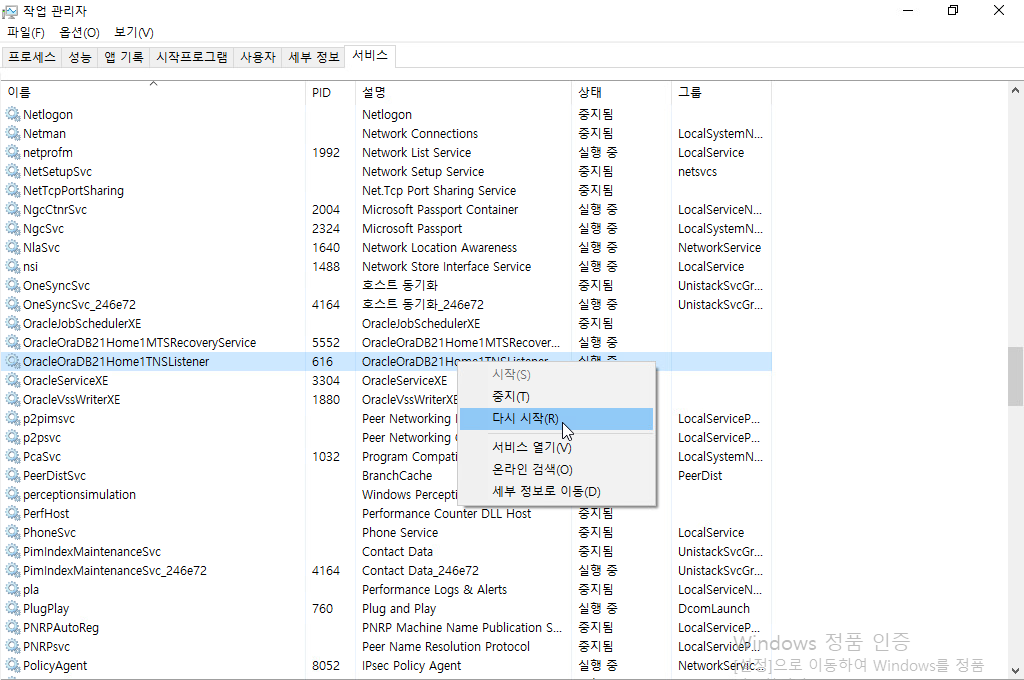Click the Network Location Awareness description
Viewport: 1024px width, 680px height.
(x=440, y=248)
